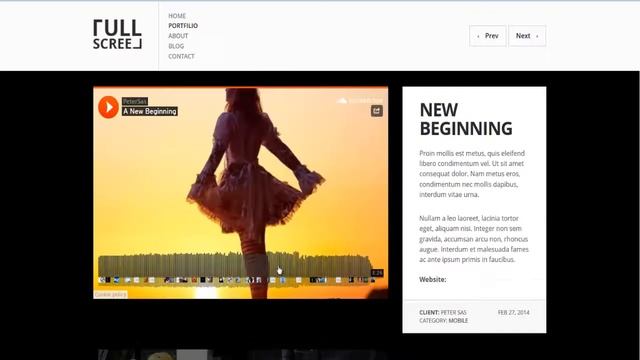The image size is (640, 360).
Task: Click the FEB 27, 2014 date
Action: click(513, 312)
